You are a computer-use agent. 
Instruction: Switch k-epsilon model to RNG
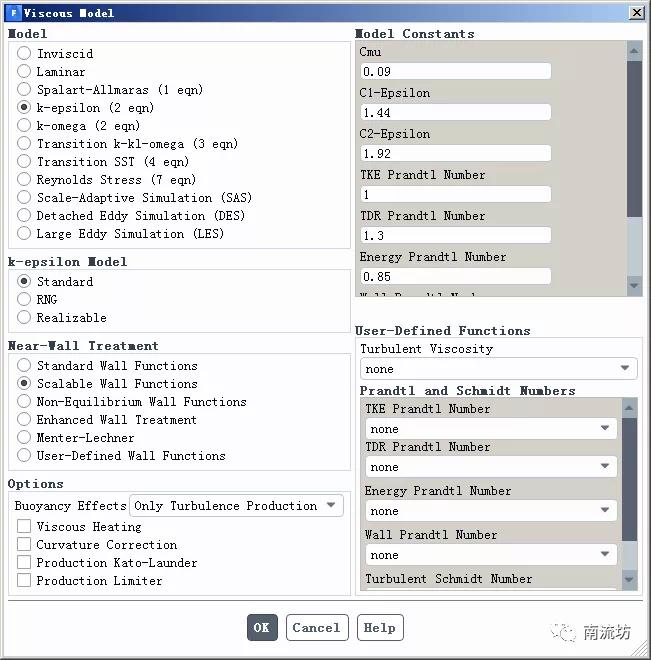tap(24, 299)
